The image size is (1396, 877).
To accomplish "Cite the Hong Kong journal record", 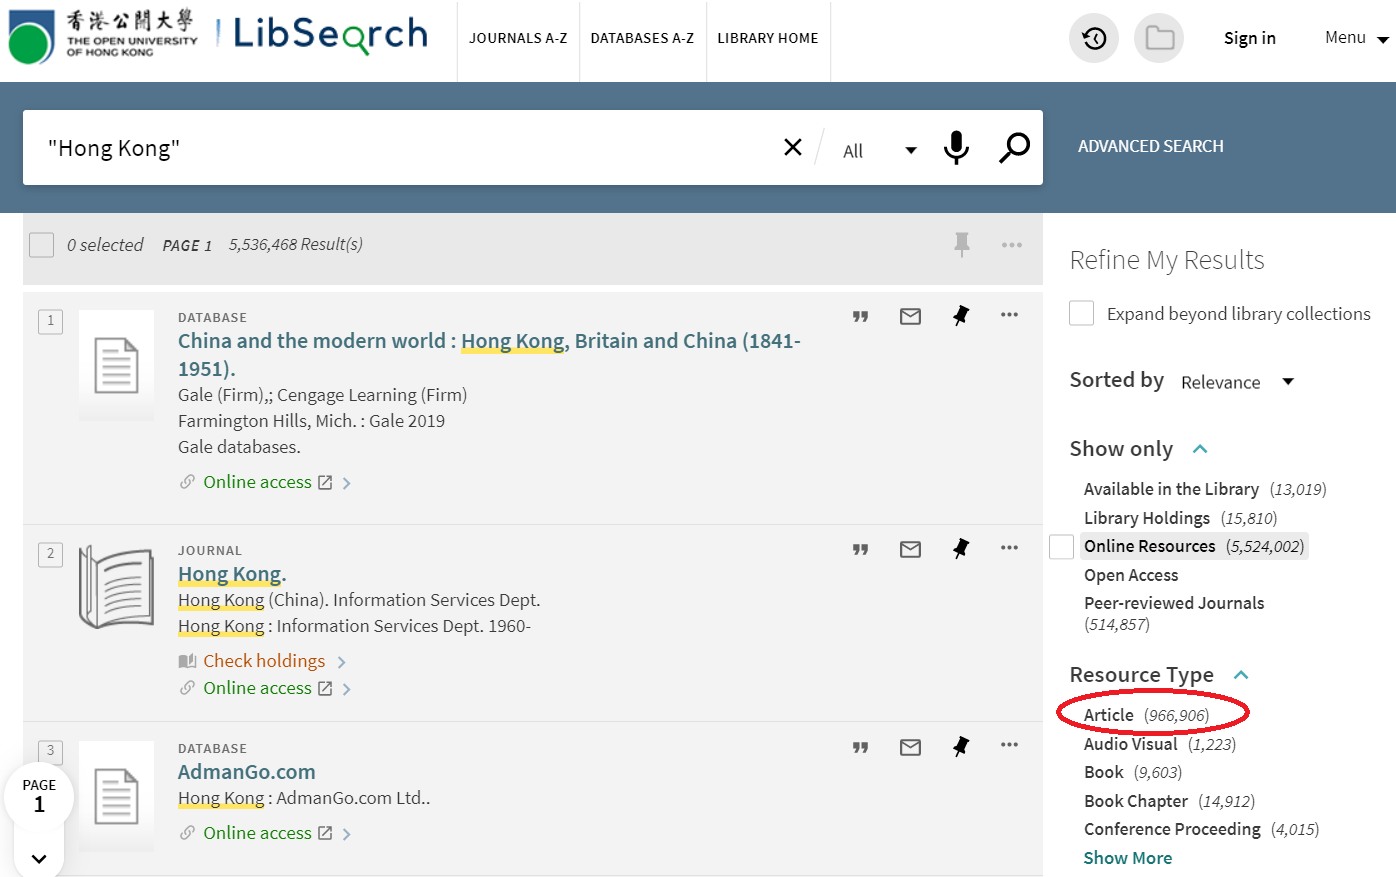I will pos(860,549).
